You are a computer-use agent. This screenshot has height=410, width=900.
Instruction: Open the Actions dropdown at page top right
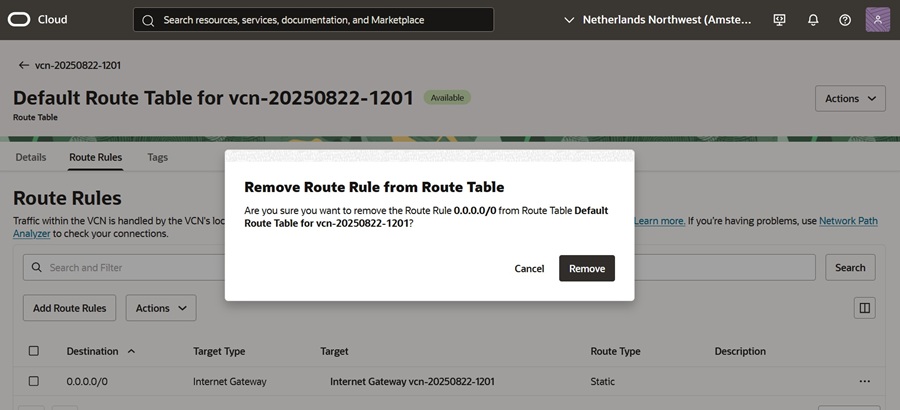(850, 98)
